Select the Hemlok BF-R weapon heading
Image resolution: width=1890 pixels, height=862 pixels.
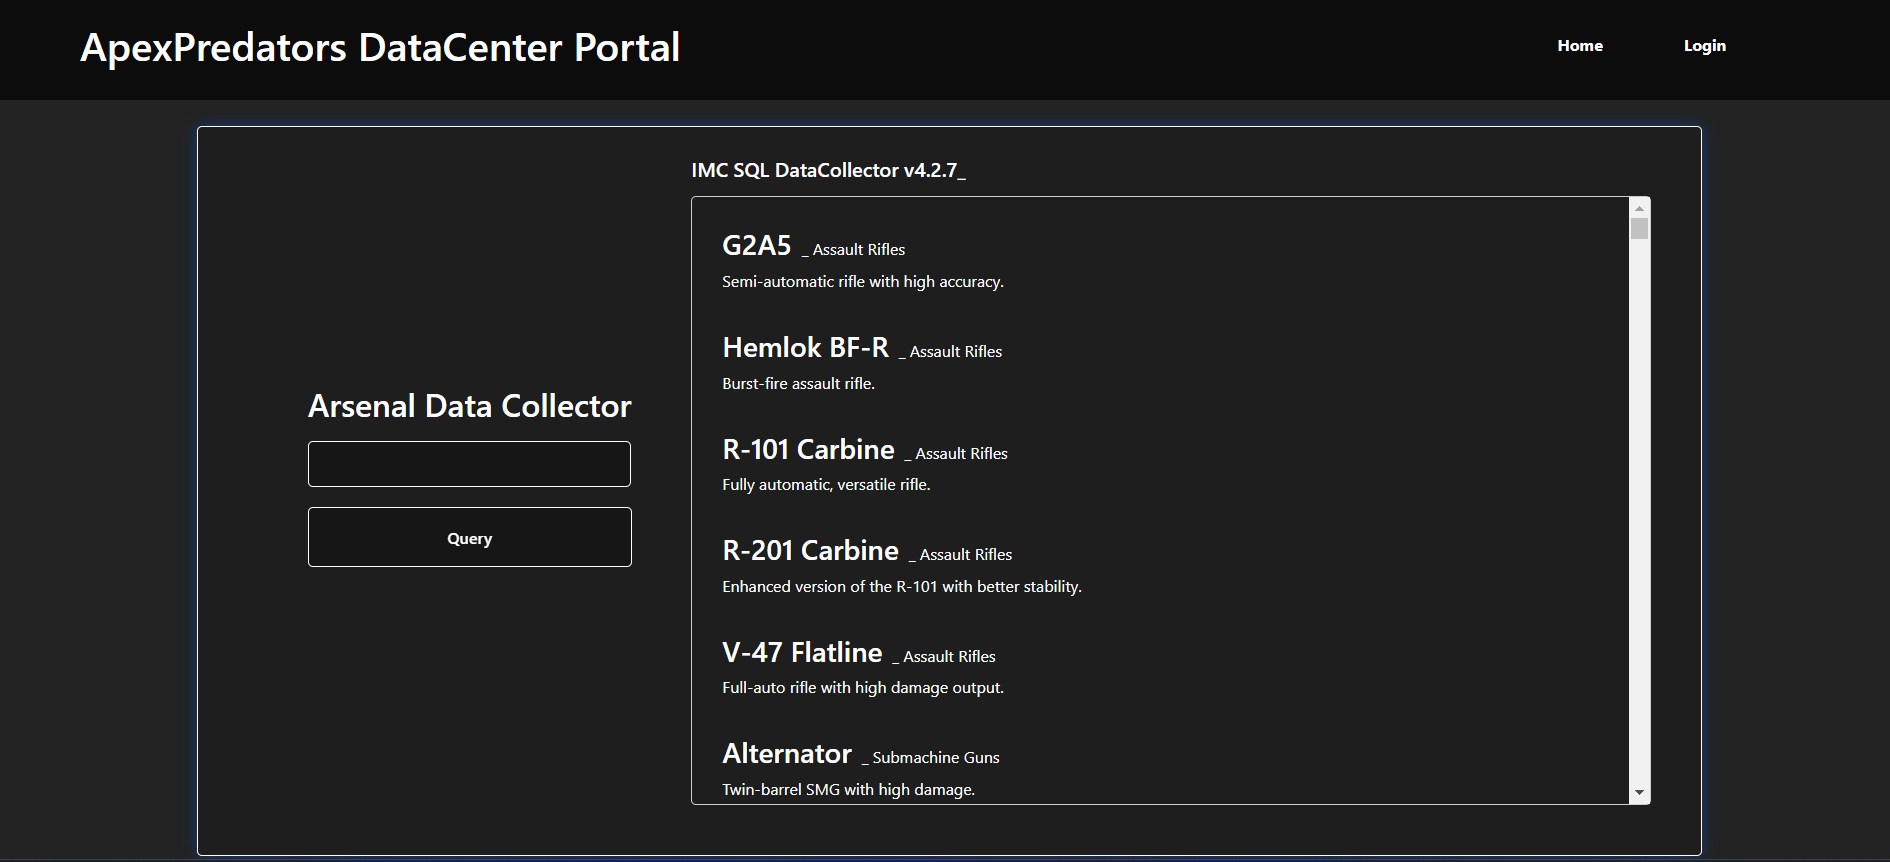tap(805, 348)
